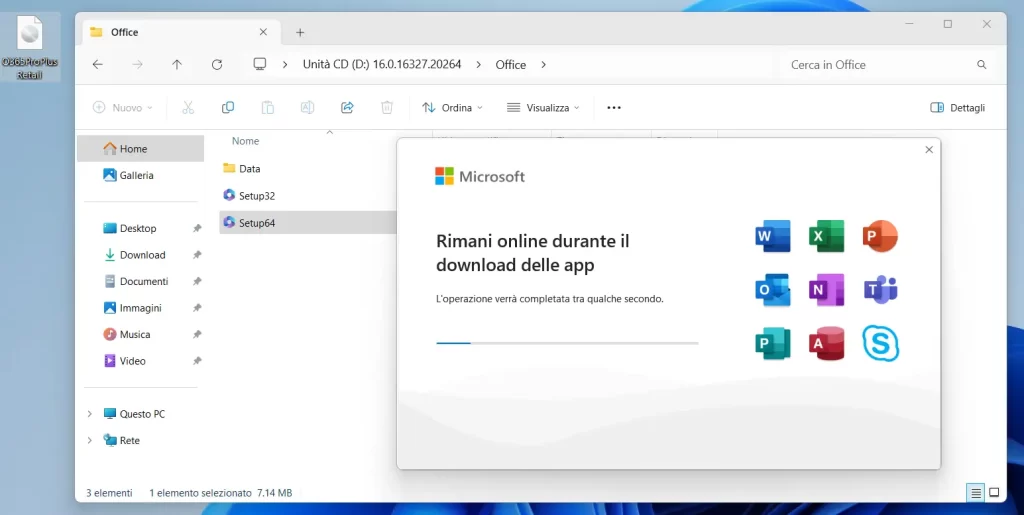The image size is (1024, 515).
Task: Expand chevron before Unità CD breadcrumb
Action: (285, 65)
